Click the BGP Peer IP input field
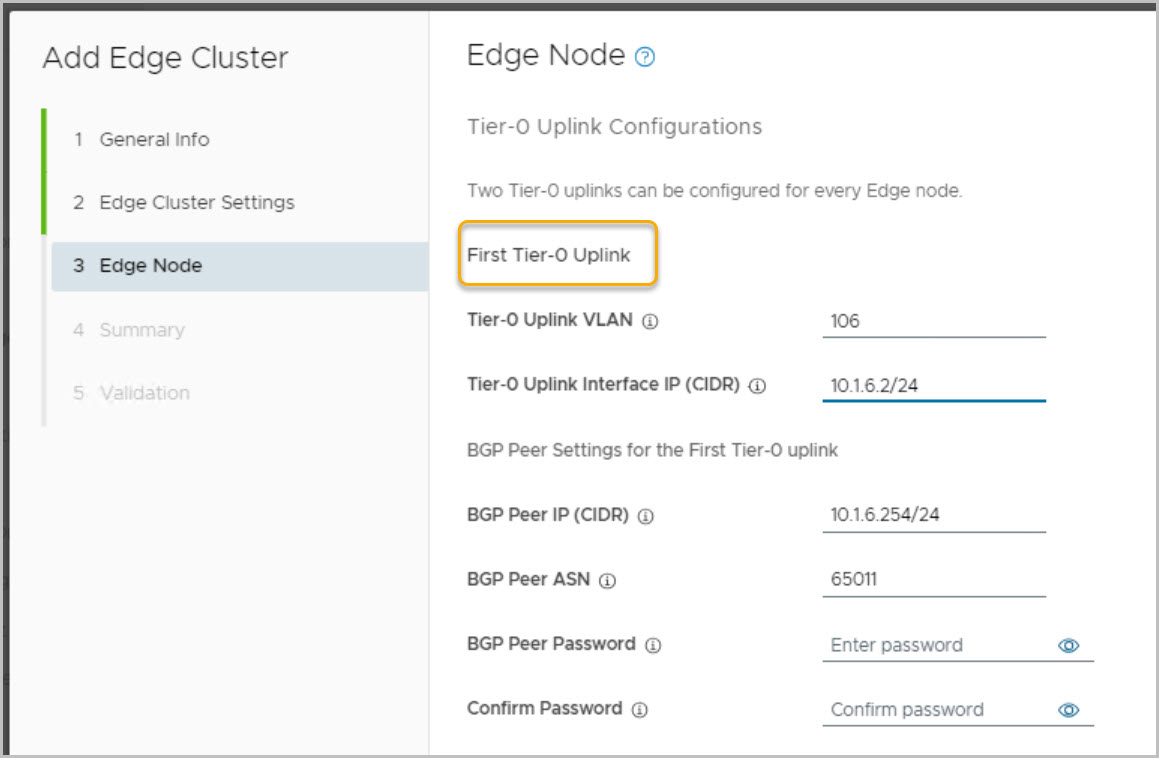Viewport: 1159px width, 758px height. pyautogui.click(x=933, y=516)
